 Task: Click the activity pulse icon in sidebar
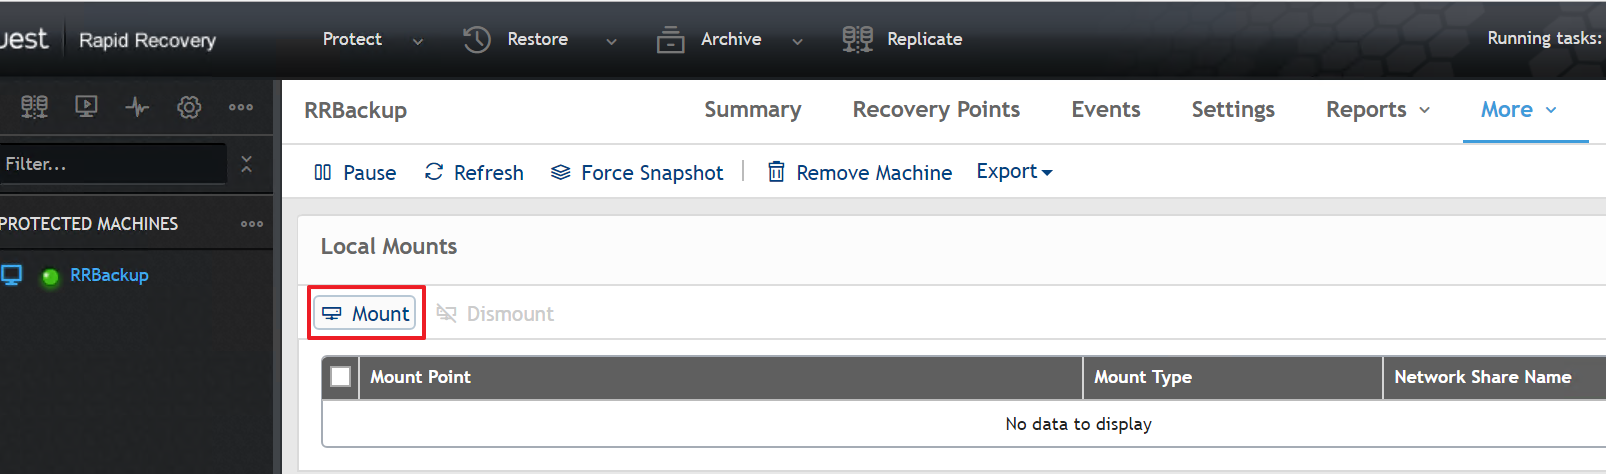point(137,107)
